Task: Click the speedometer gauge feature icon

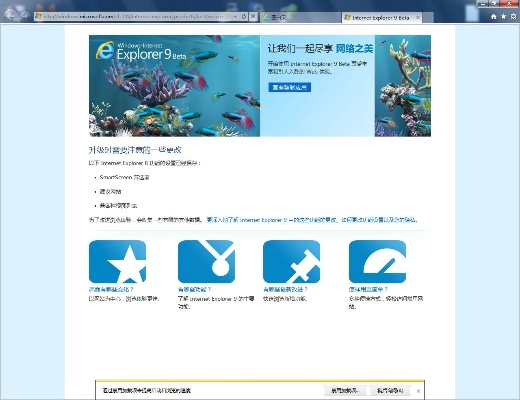Action: pos(377,262)
